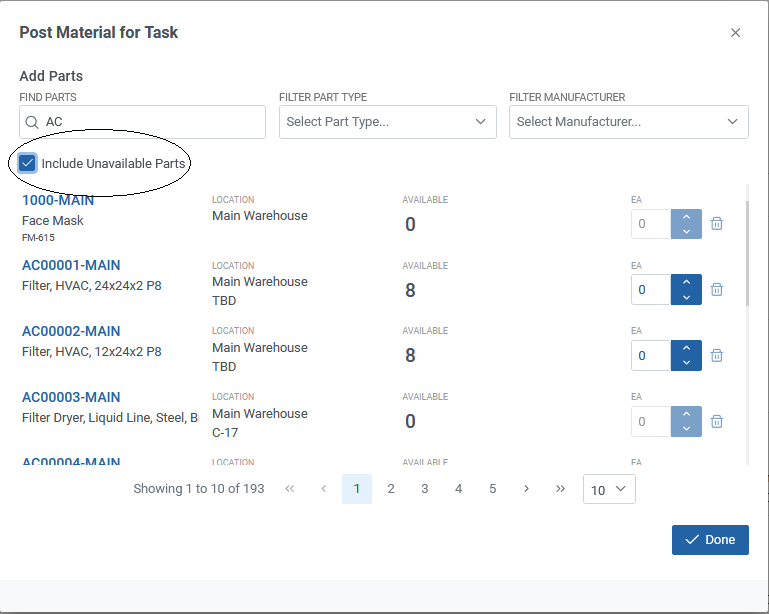This screenshot has width=769, height=614.
Task: Open the rows-per-page dropdown showing 10
Action: point(609,489)
